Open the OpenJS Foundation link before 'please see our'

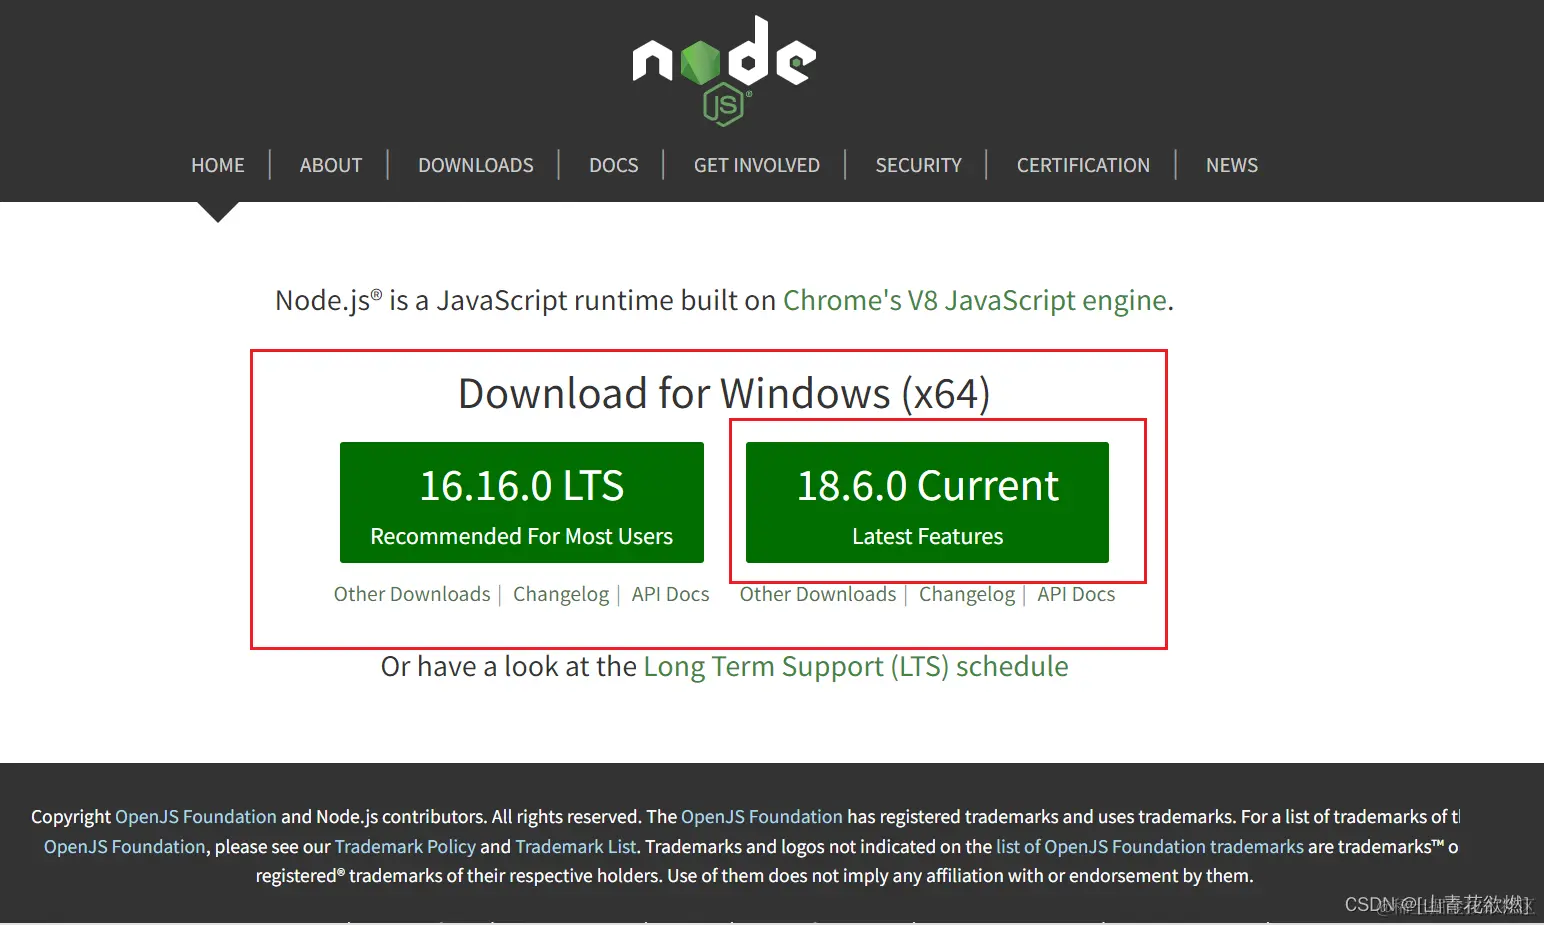pos(125,847)
